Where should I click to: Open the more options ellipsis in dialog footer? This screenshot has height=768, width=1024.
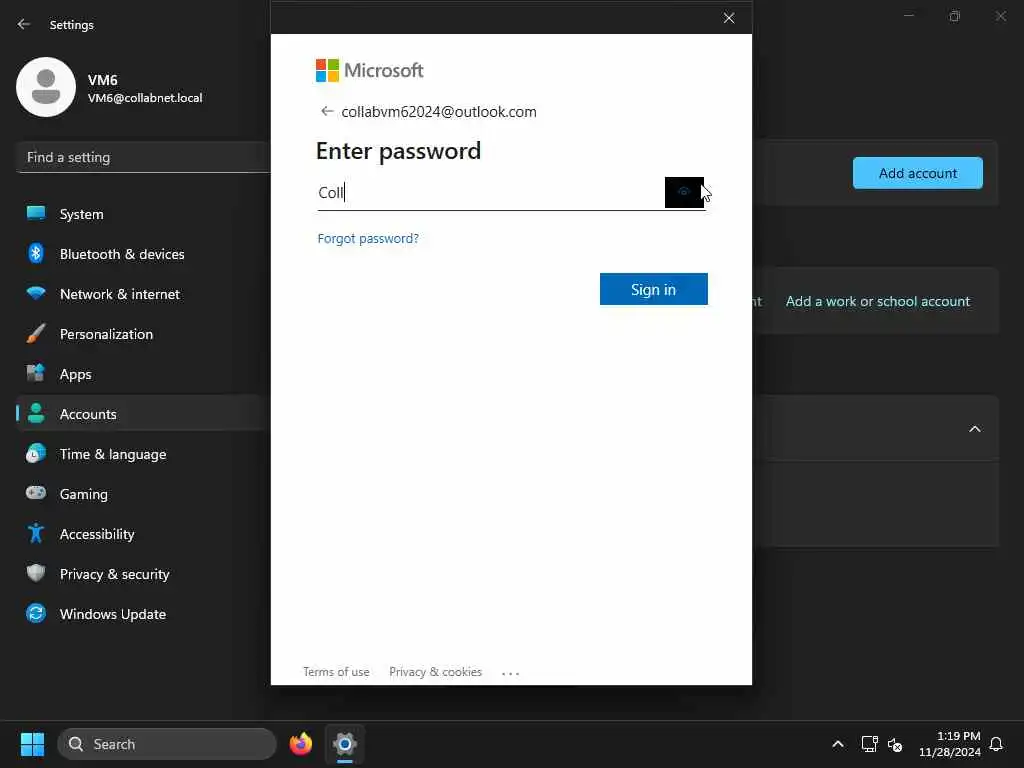click(511, 673)
